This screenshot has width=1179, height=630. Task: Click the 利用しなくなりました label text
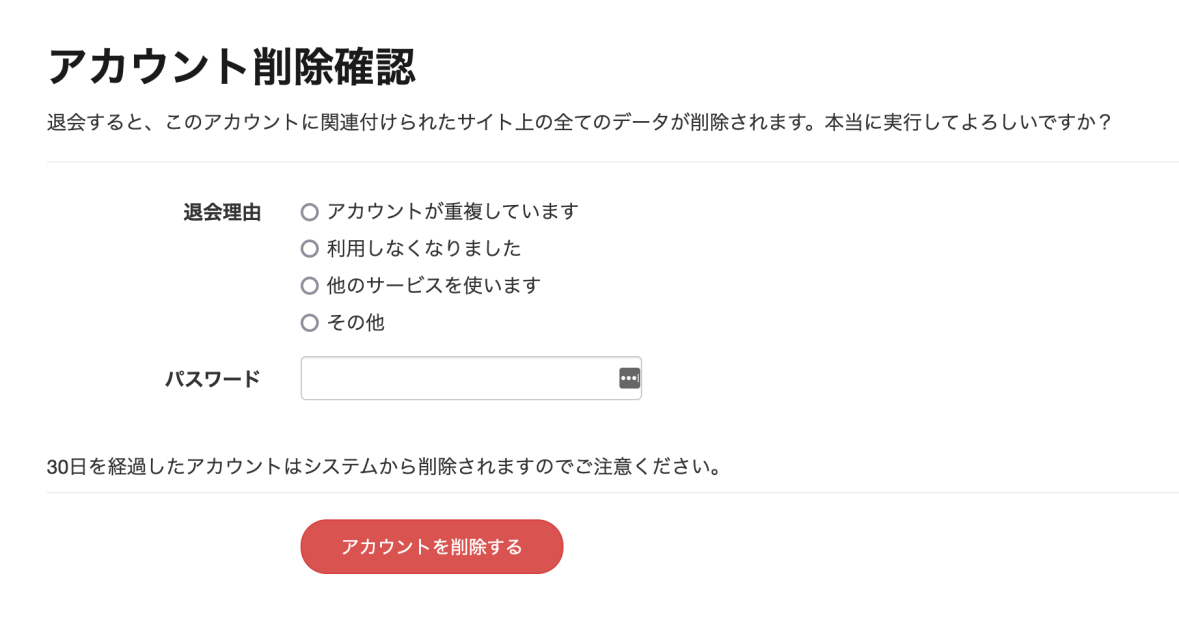coord(423,248)
